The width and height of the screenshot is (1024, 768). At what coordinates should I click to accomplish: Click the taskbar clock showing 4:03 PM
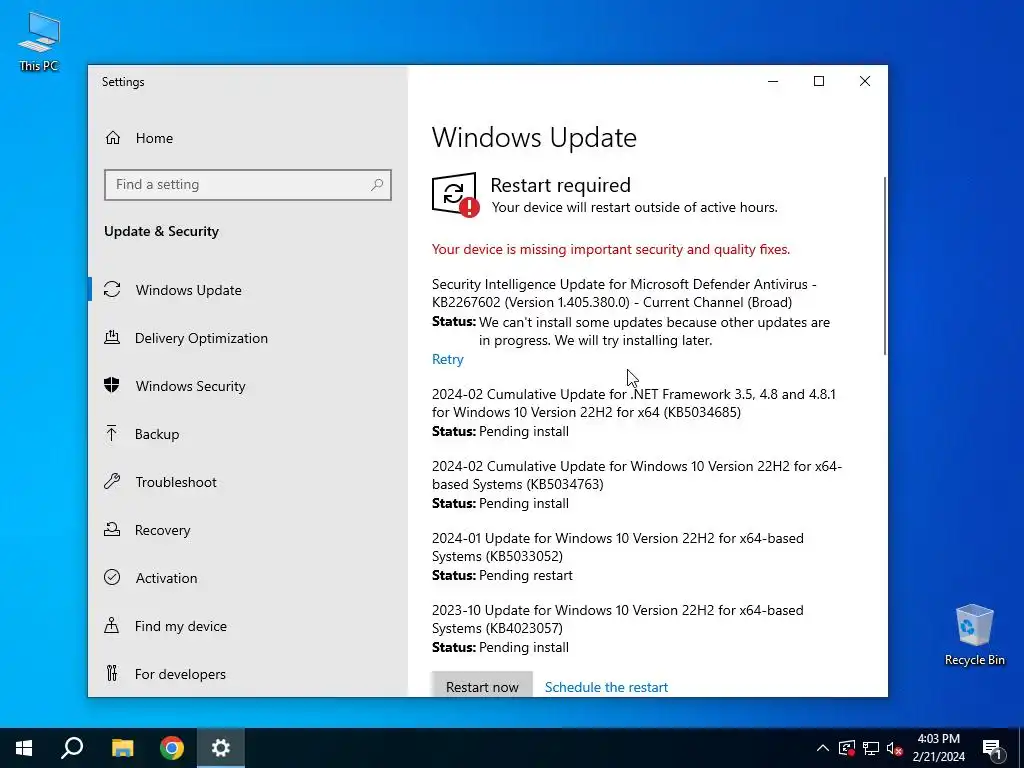coord(938,748)
